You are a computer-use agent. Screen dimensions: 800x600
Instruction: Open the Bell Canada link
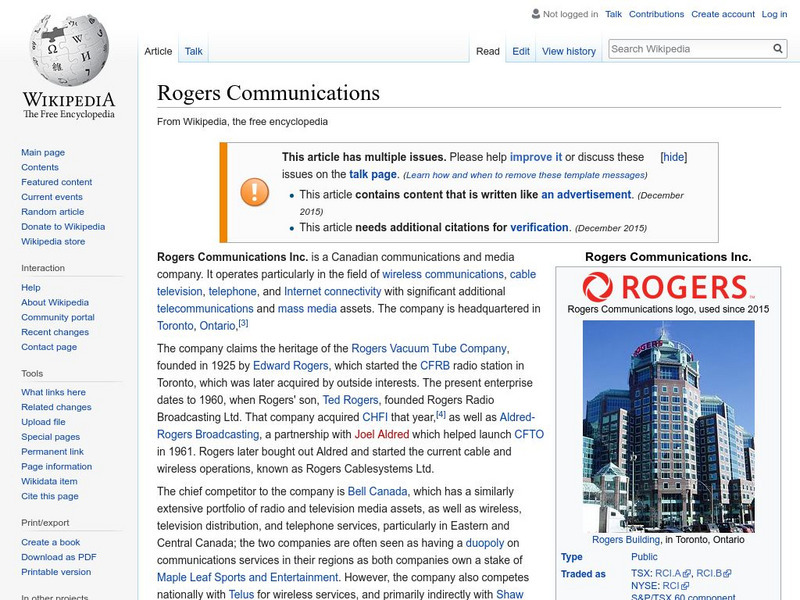pos(378,492)
